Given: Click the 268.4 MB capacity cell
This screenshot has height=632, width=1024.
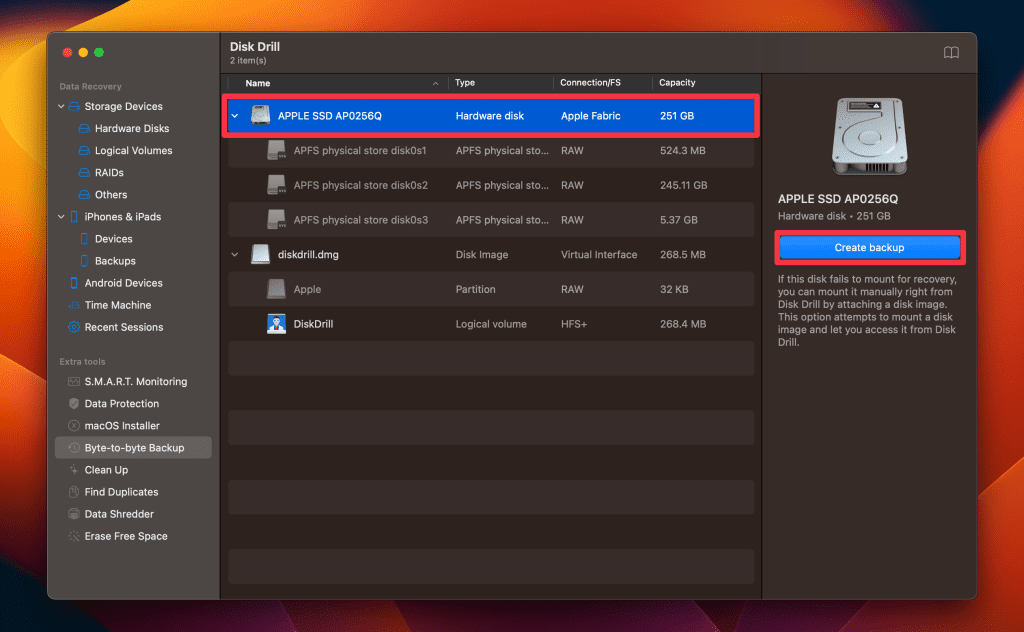Looking at the screenshot, I should coord(682,324).
